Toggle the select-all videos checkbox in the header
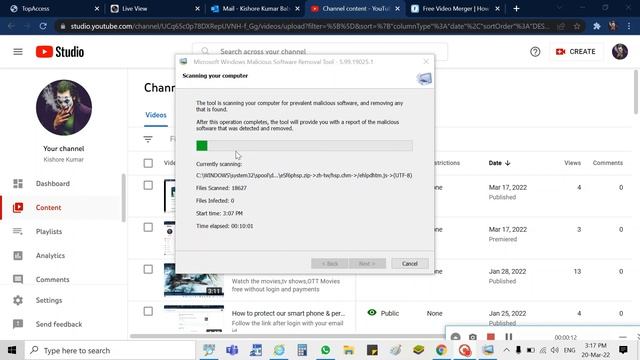This screenshot has height=360, width=640. 148,163
